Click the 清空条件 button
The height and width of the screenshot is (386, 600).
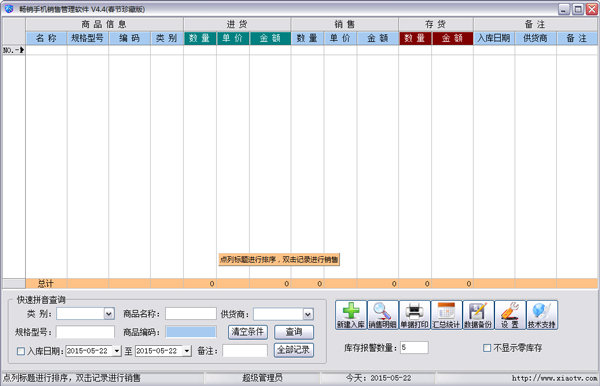(x=248, y=332)
